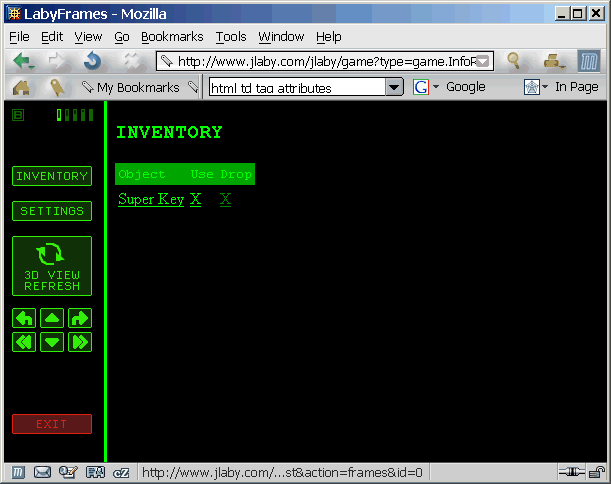This screenshot has height=484, width=611.
Task: Move forward with the up arrow
Action: point(52,318)
